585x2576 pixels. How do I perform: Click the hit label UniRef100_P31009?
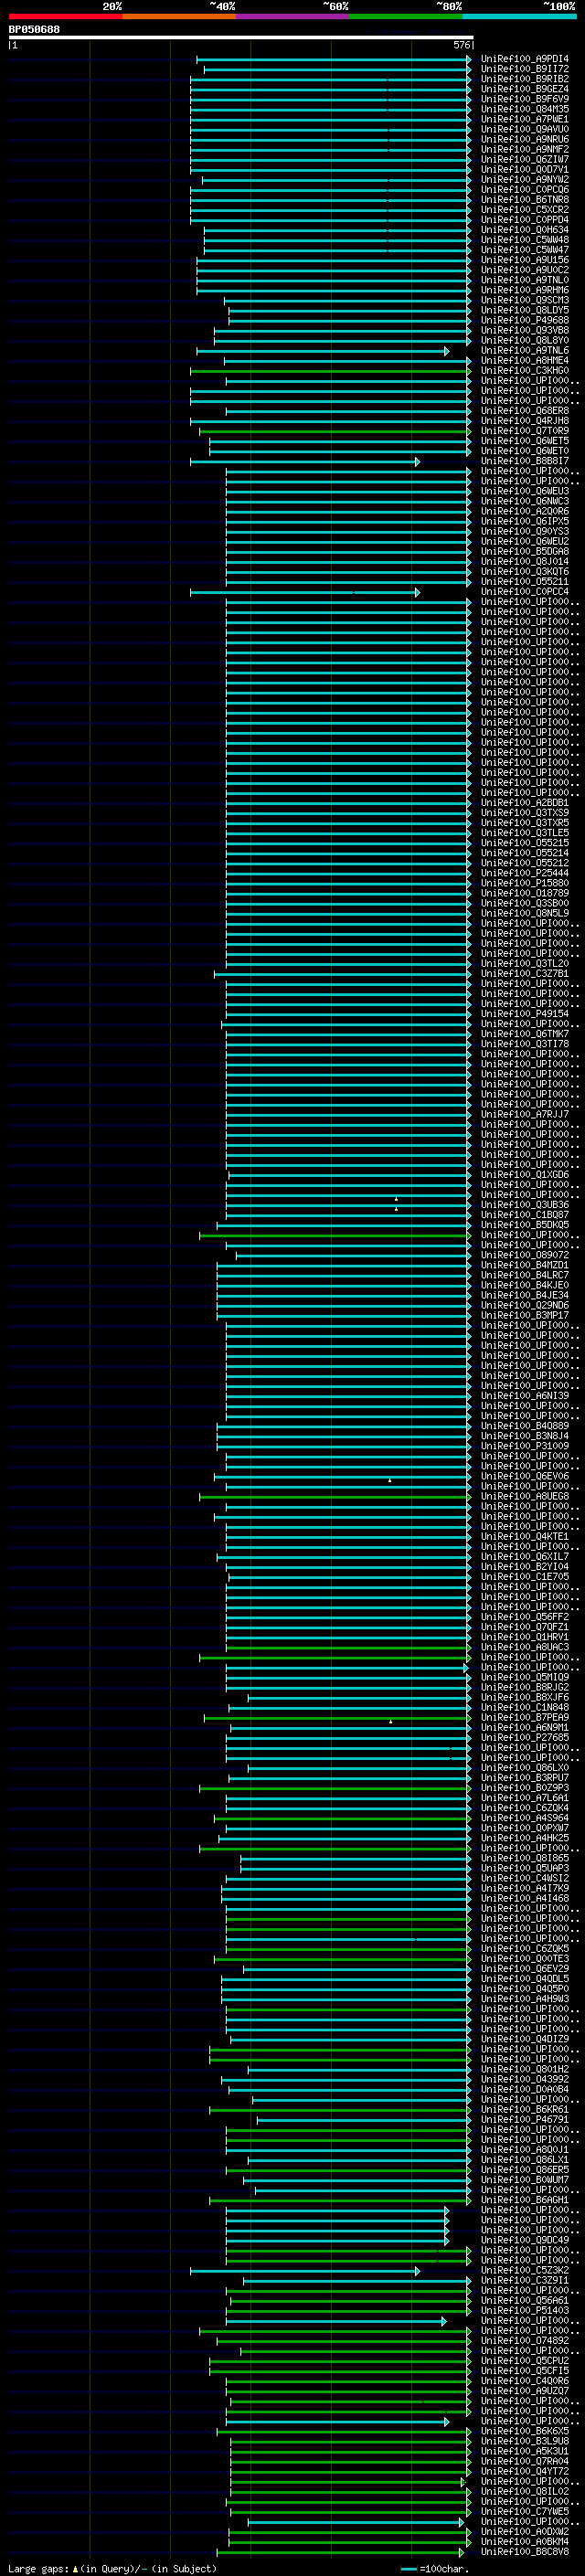coord(524,1446)
